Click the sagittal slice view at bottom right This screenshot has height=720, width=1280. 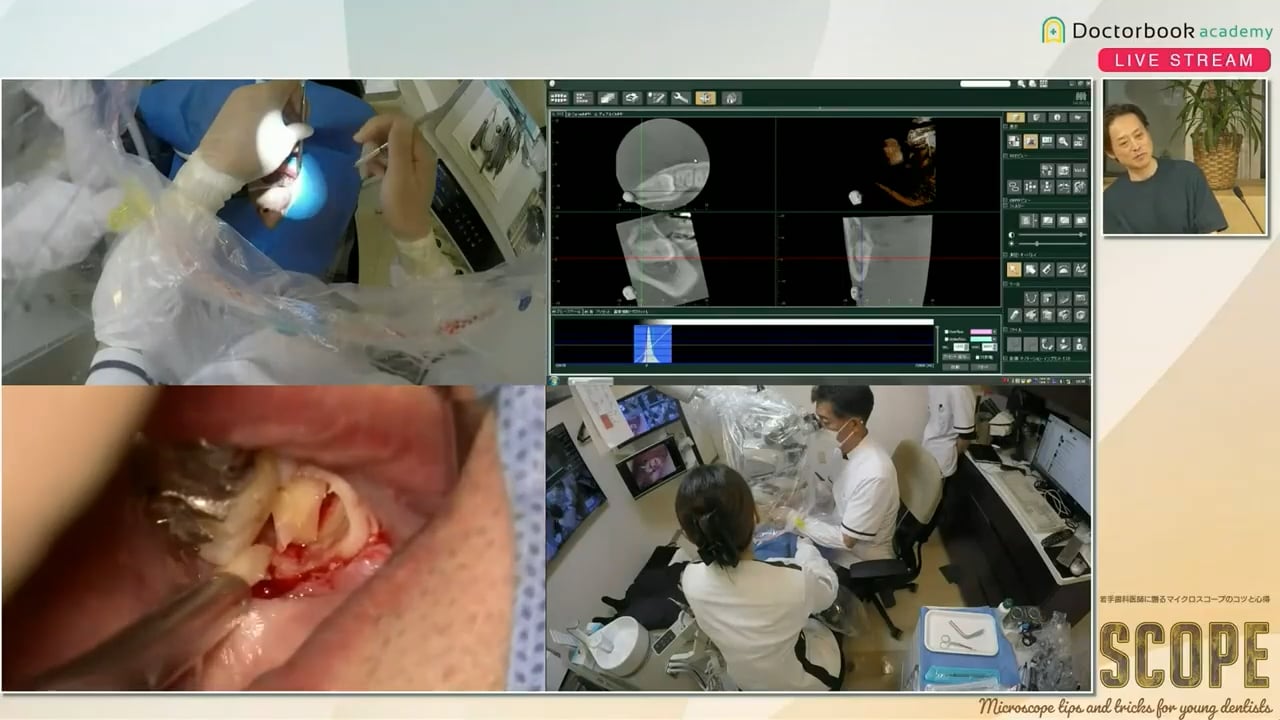[888, 259]
